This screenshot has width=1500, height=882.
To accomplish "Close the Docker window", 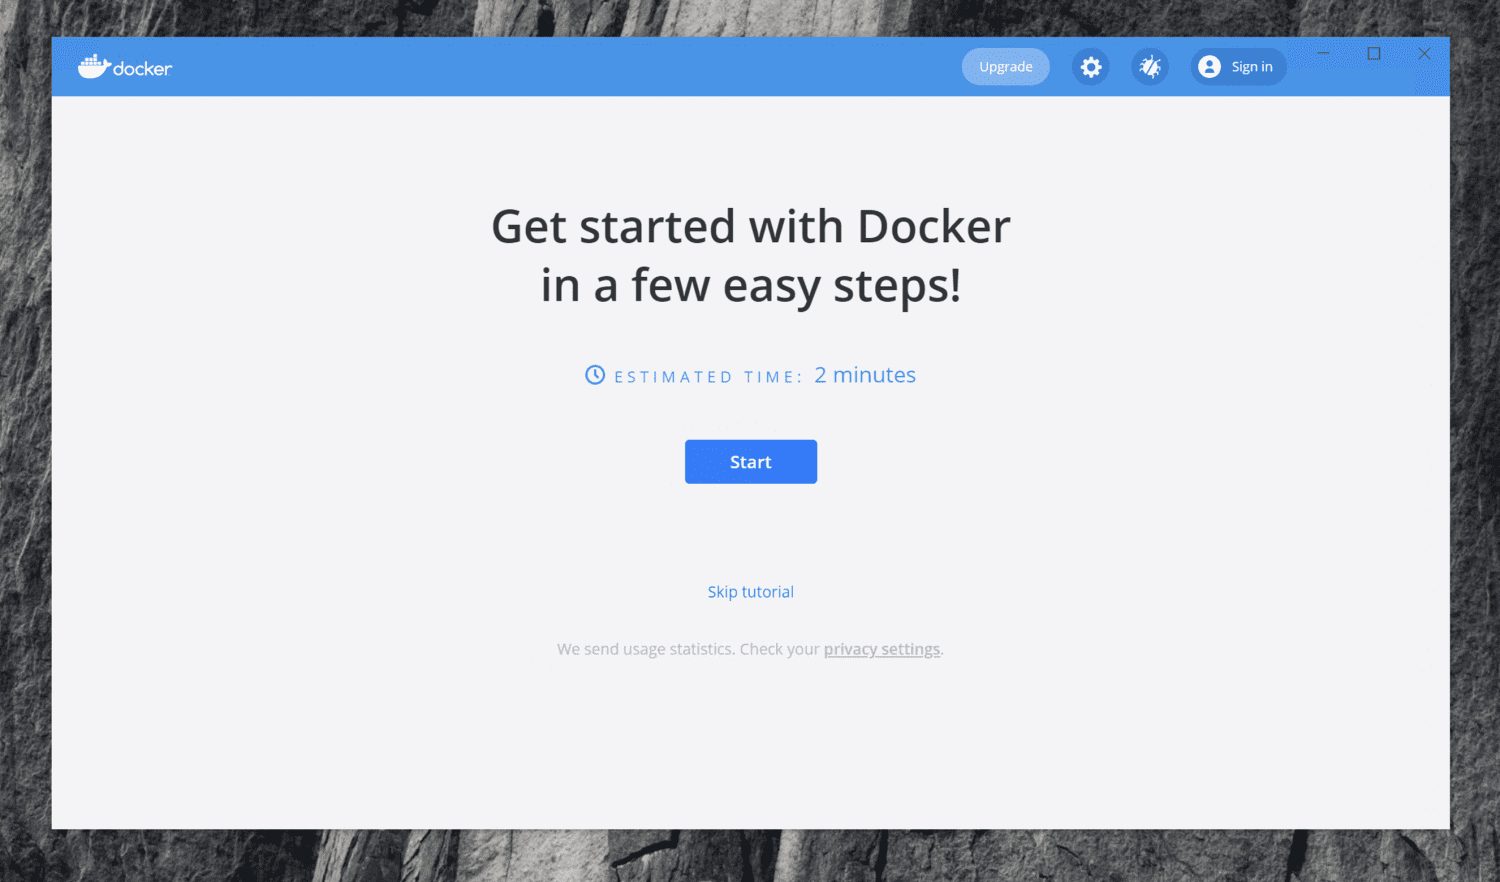I will click(x=1425, y=53).
